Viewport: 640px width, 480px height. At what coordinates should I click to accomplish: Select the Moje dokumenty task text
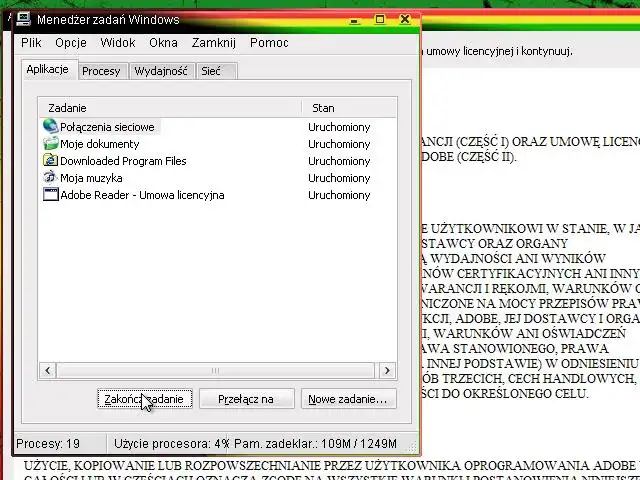pyautogui.click(x=100, y=144)
